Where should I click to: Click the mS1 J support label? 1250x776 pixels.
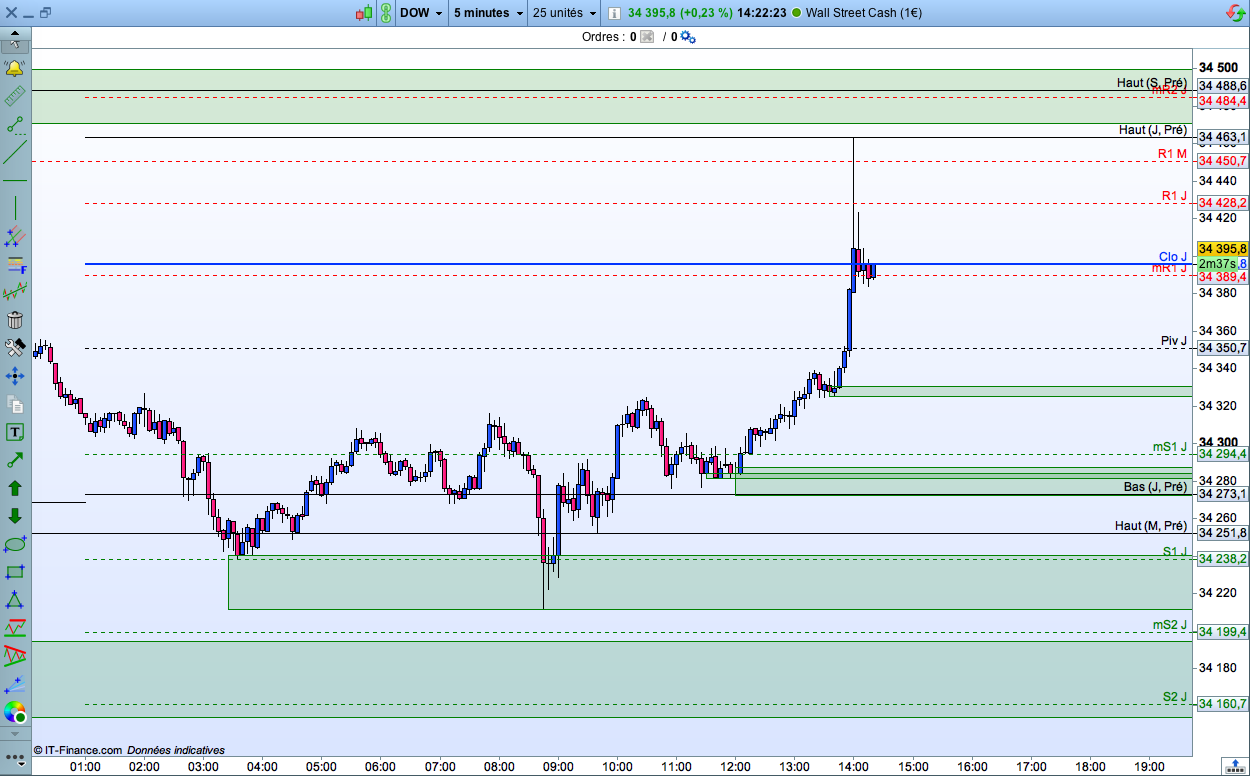point(1170,447)
